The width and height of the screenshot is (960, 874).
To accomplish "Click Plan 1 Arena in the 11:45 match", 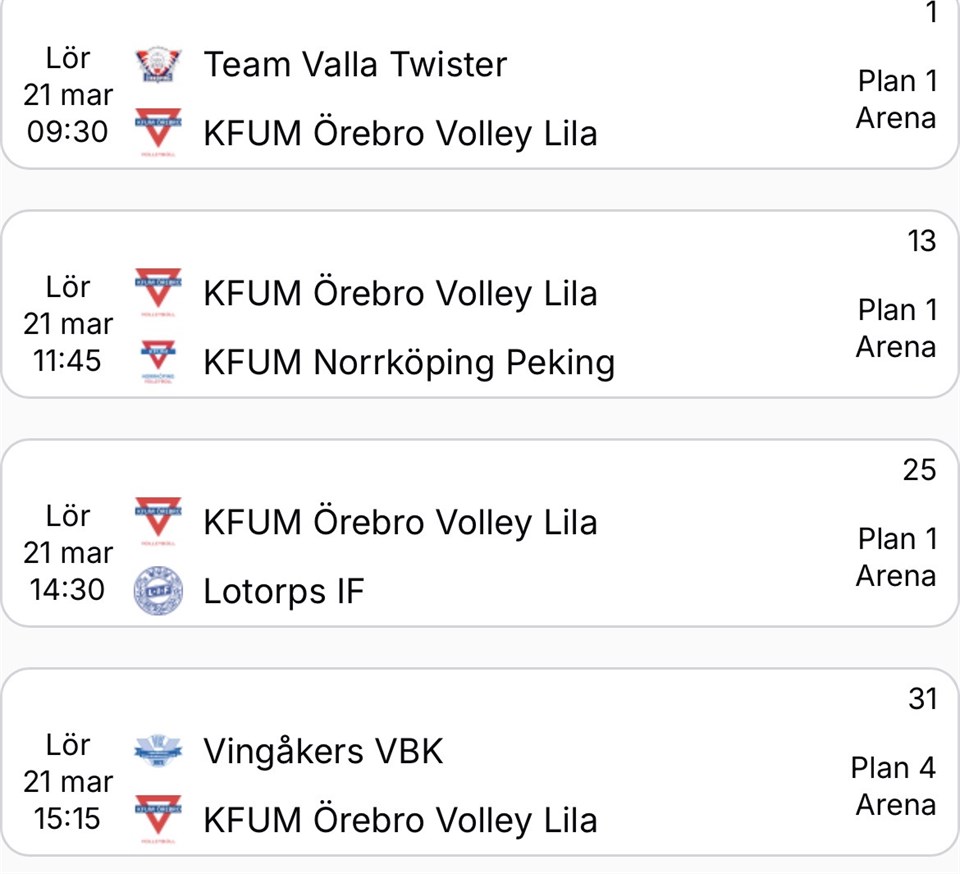I will (x=896, y=329).
